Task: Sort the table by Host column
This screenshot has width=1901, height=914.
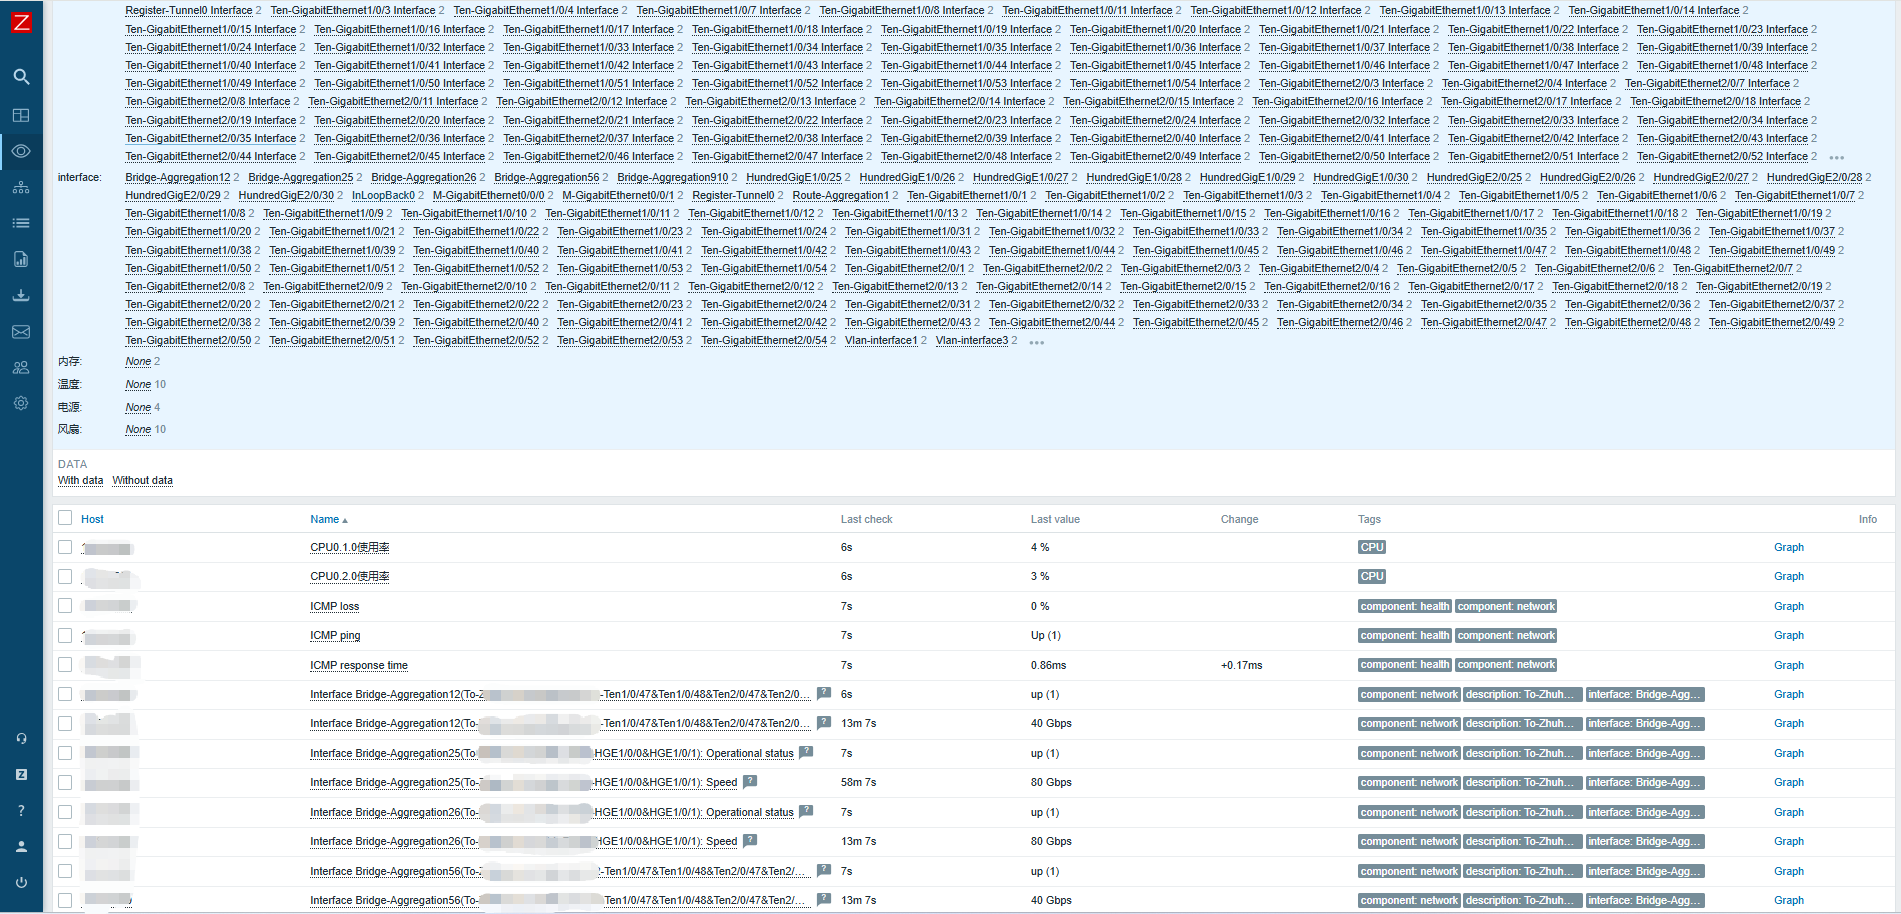Action: [x=92, y=519]
